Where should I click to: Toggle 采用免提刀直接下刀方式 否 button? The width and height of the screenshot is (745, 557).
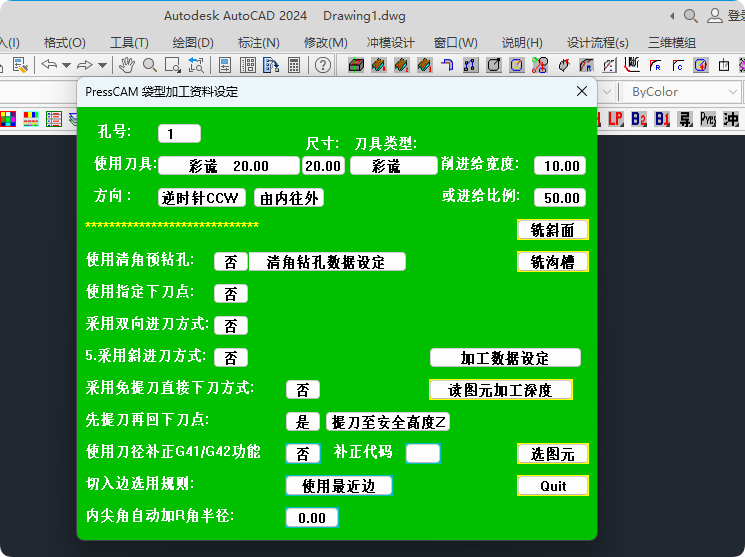coord(303,390)
